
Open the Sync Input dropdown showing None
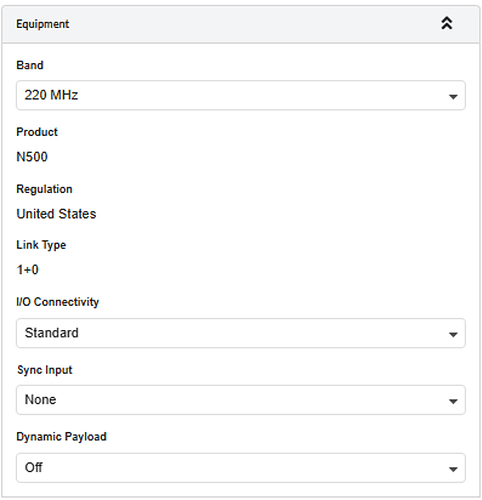(241, 400)
